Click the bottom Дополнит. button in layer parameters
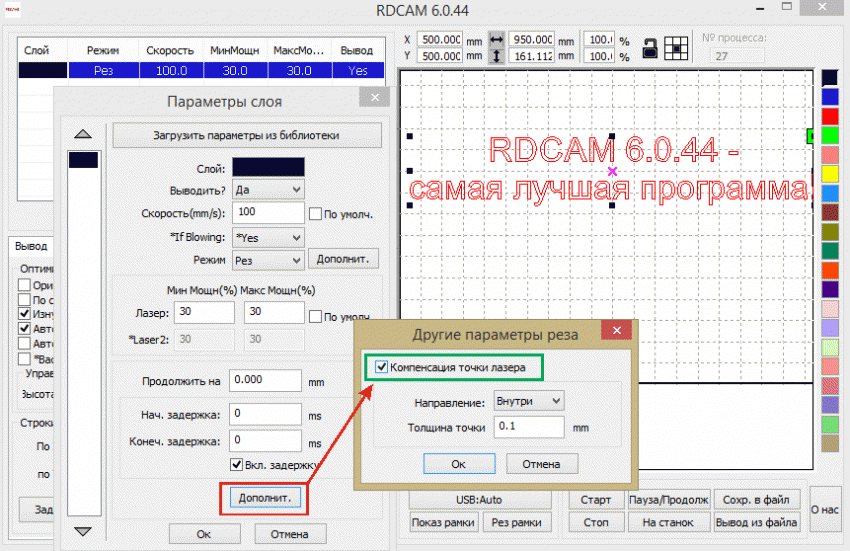This screenshot has height=551, width=850. [265, 497]
